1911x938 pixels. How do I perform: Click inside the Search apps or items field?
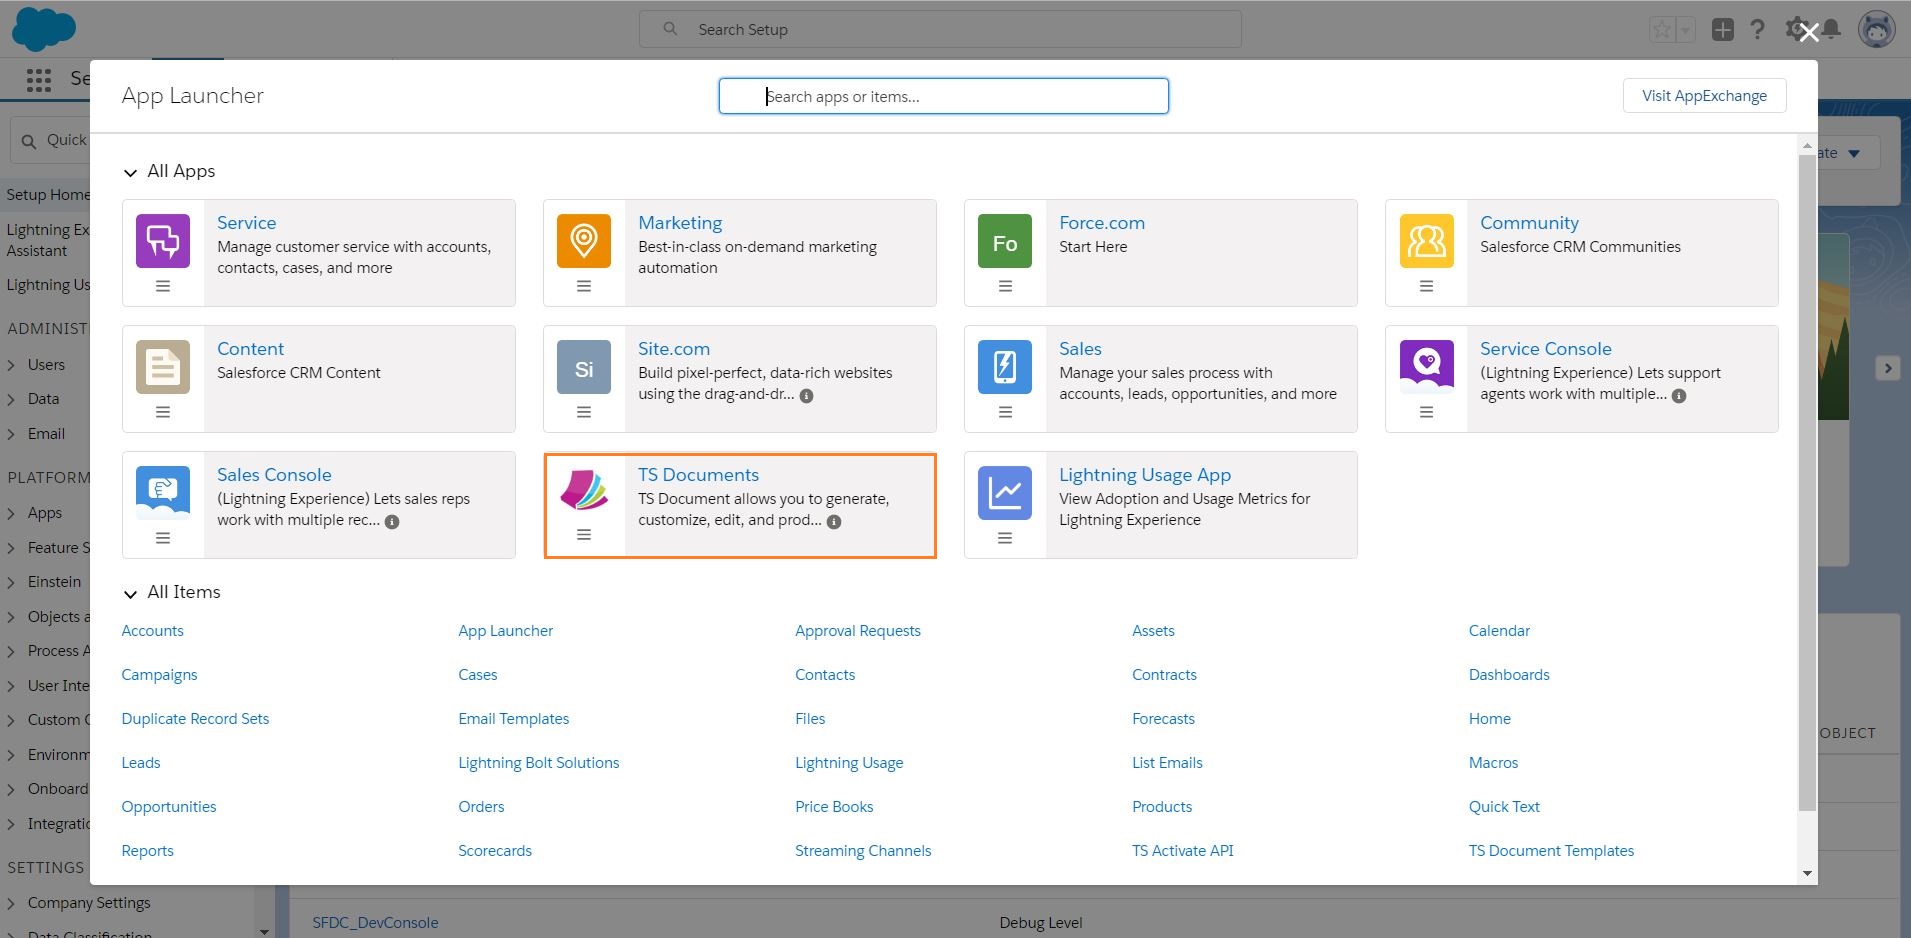(x=943, y=96)
